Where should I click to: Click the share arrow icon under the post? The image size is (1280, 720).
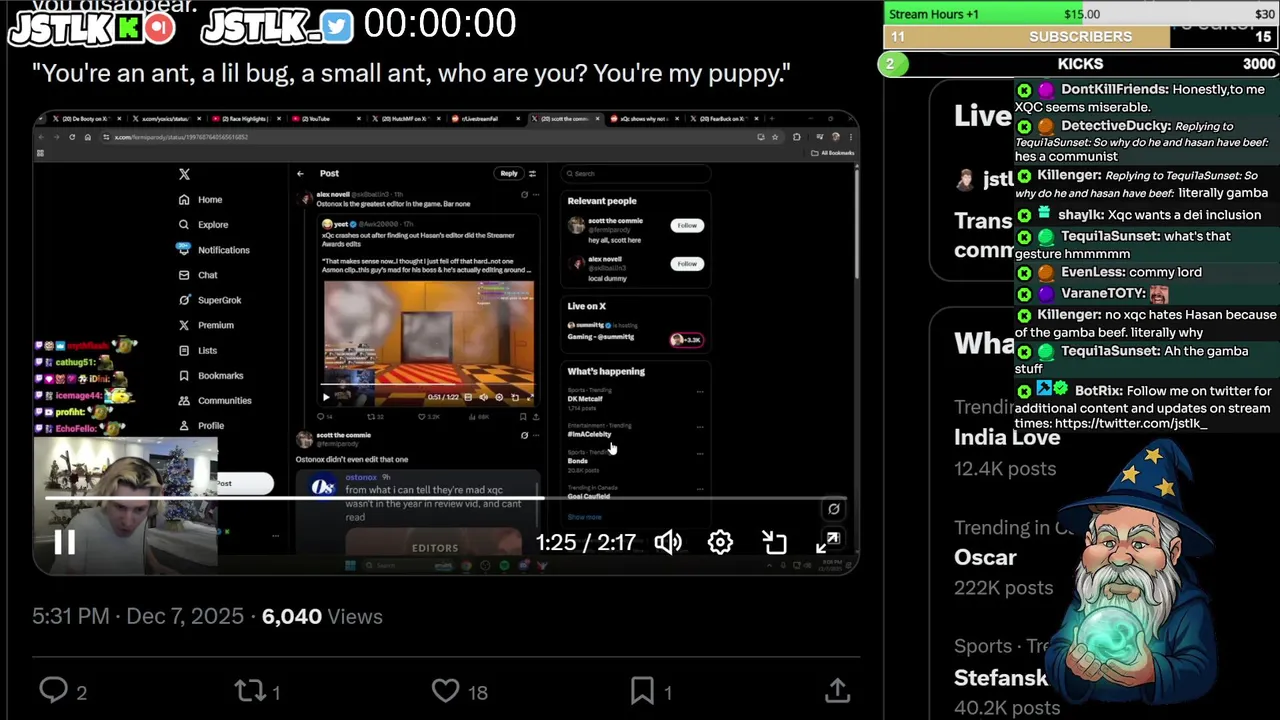point(837,690)
